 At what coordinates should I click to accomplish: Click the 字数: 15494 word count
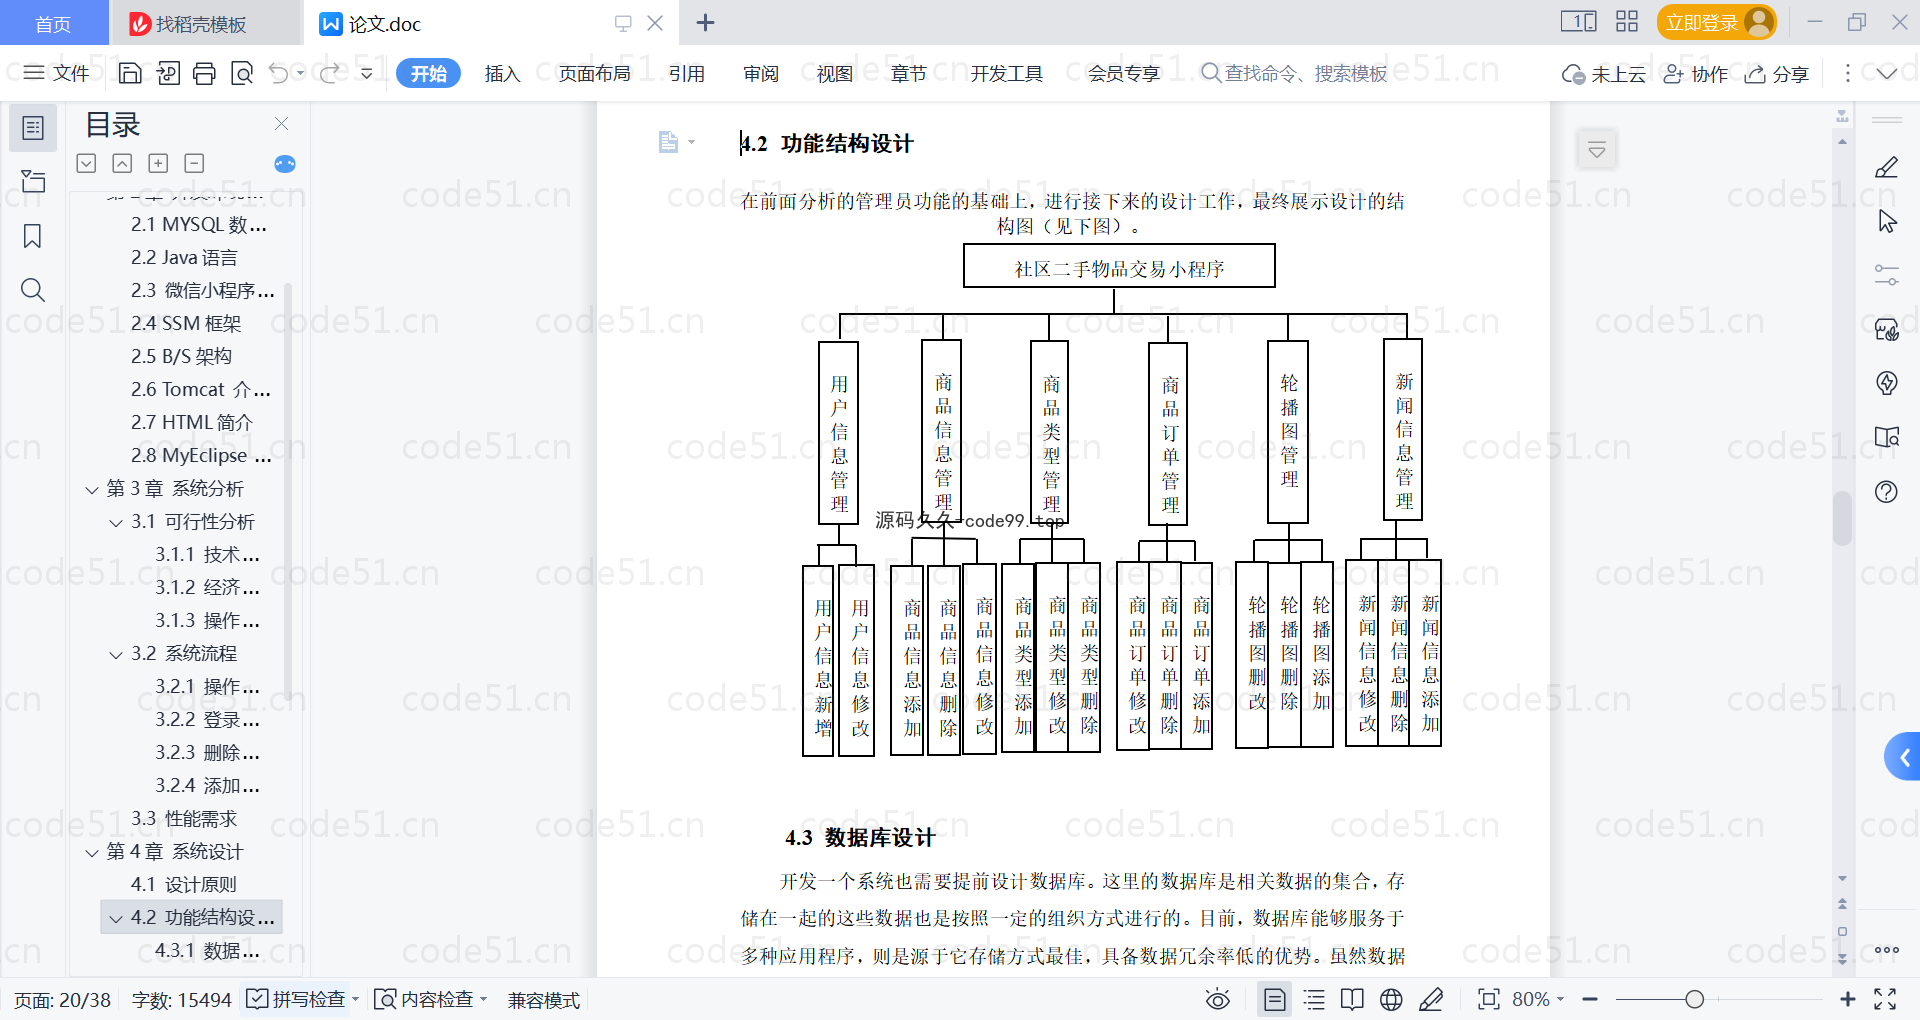coord(182,999)
